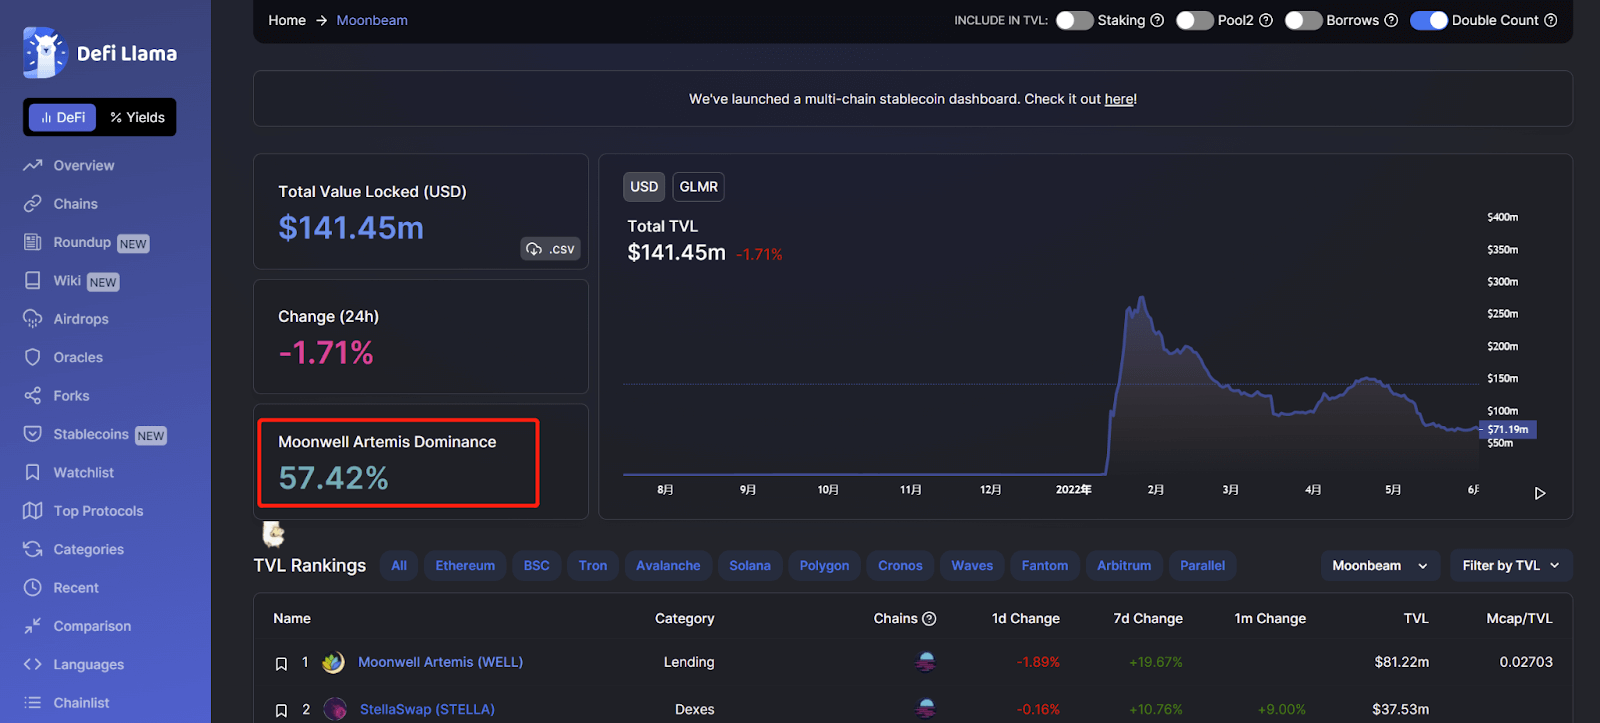This screenshot has width=1600, height=723.
Task: Sort table by TVL column
Action: (1416, 619)
